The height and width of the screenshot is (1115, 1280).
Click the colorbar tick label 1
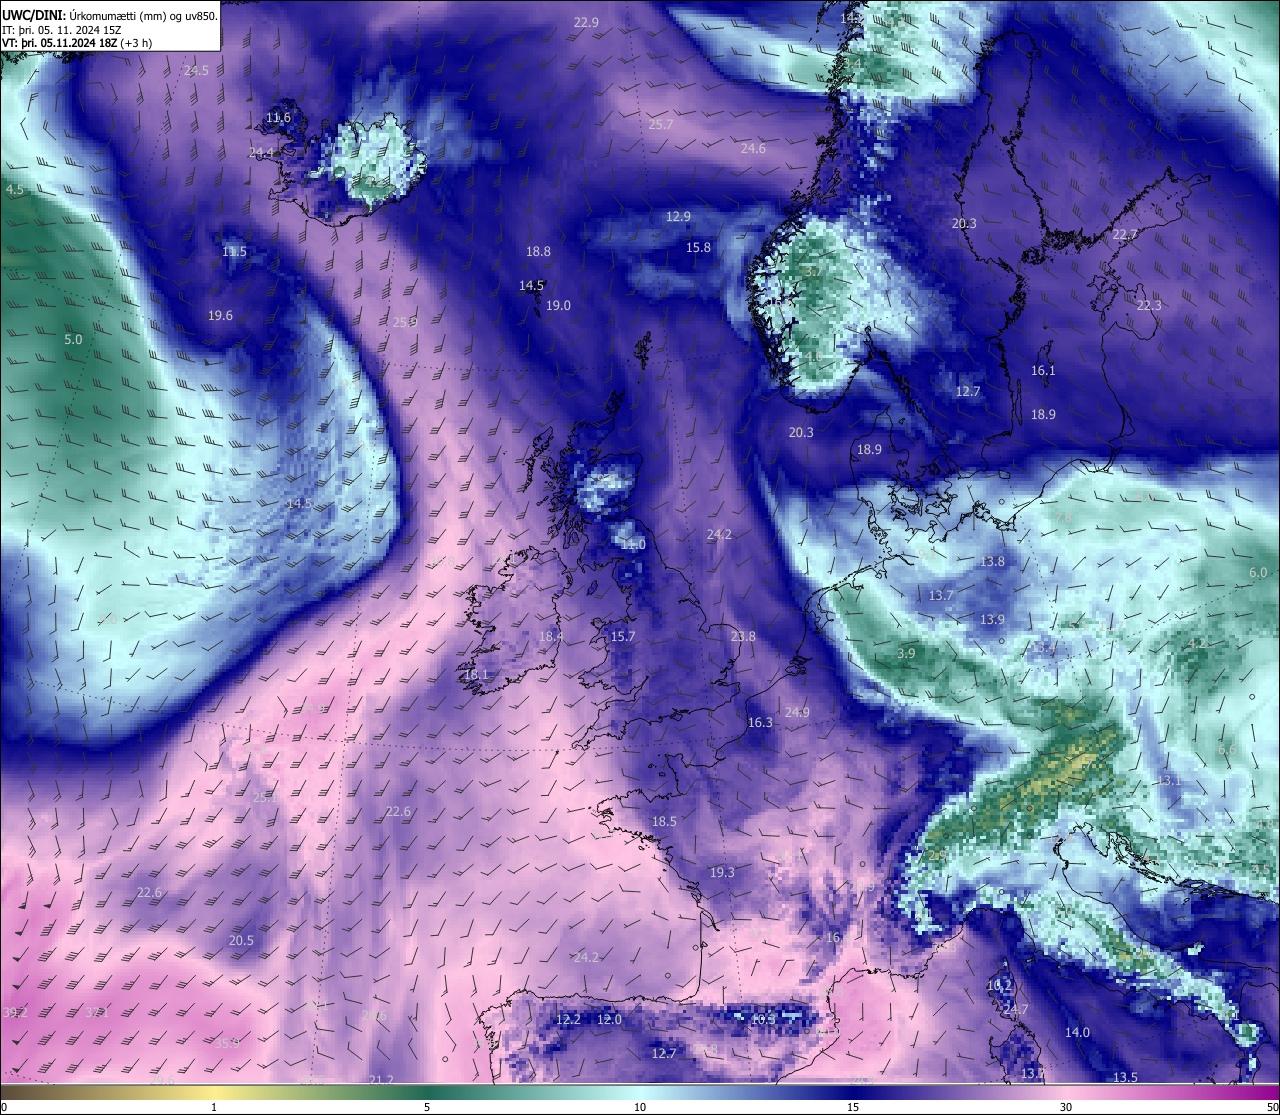point(215,1107)
